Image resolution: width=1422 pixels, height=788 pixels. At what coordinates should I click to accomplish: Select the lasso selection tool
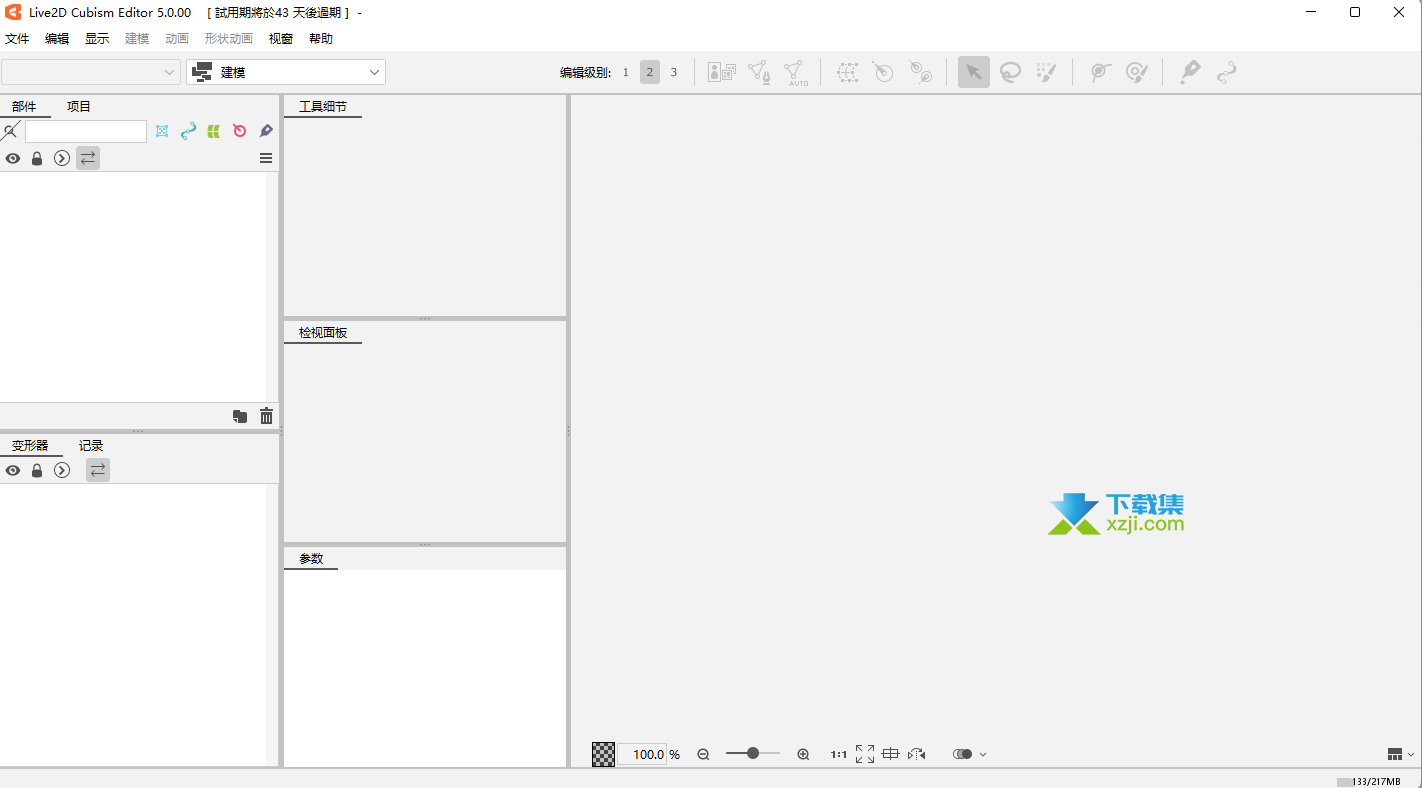pos(1010,72)
